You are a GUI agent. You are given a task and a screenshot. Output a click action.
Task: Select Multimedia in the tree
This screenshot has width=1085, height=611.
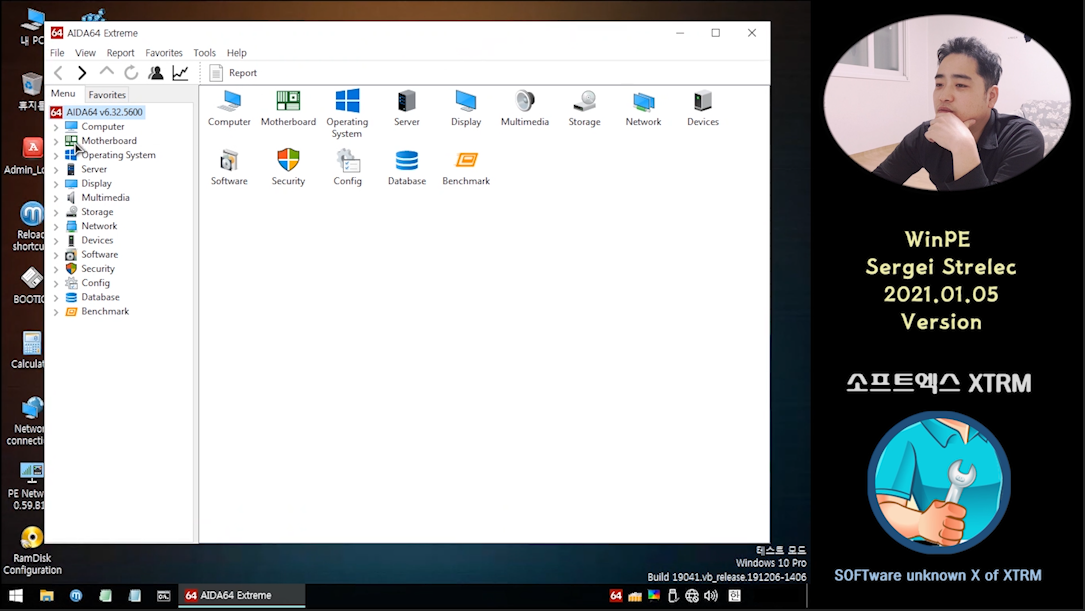105,198
